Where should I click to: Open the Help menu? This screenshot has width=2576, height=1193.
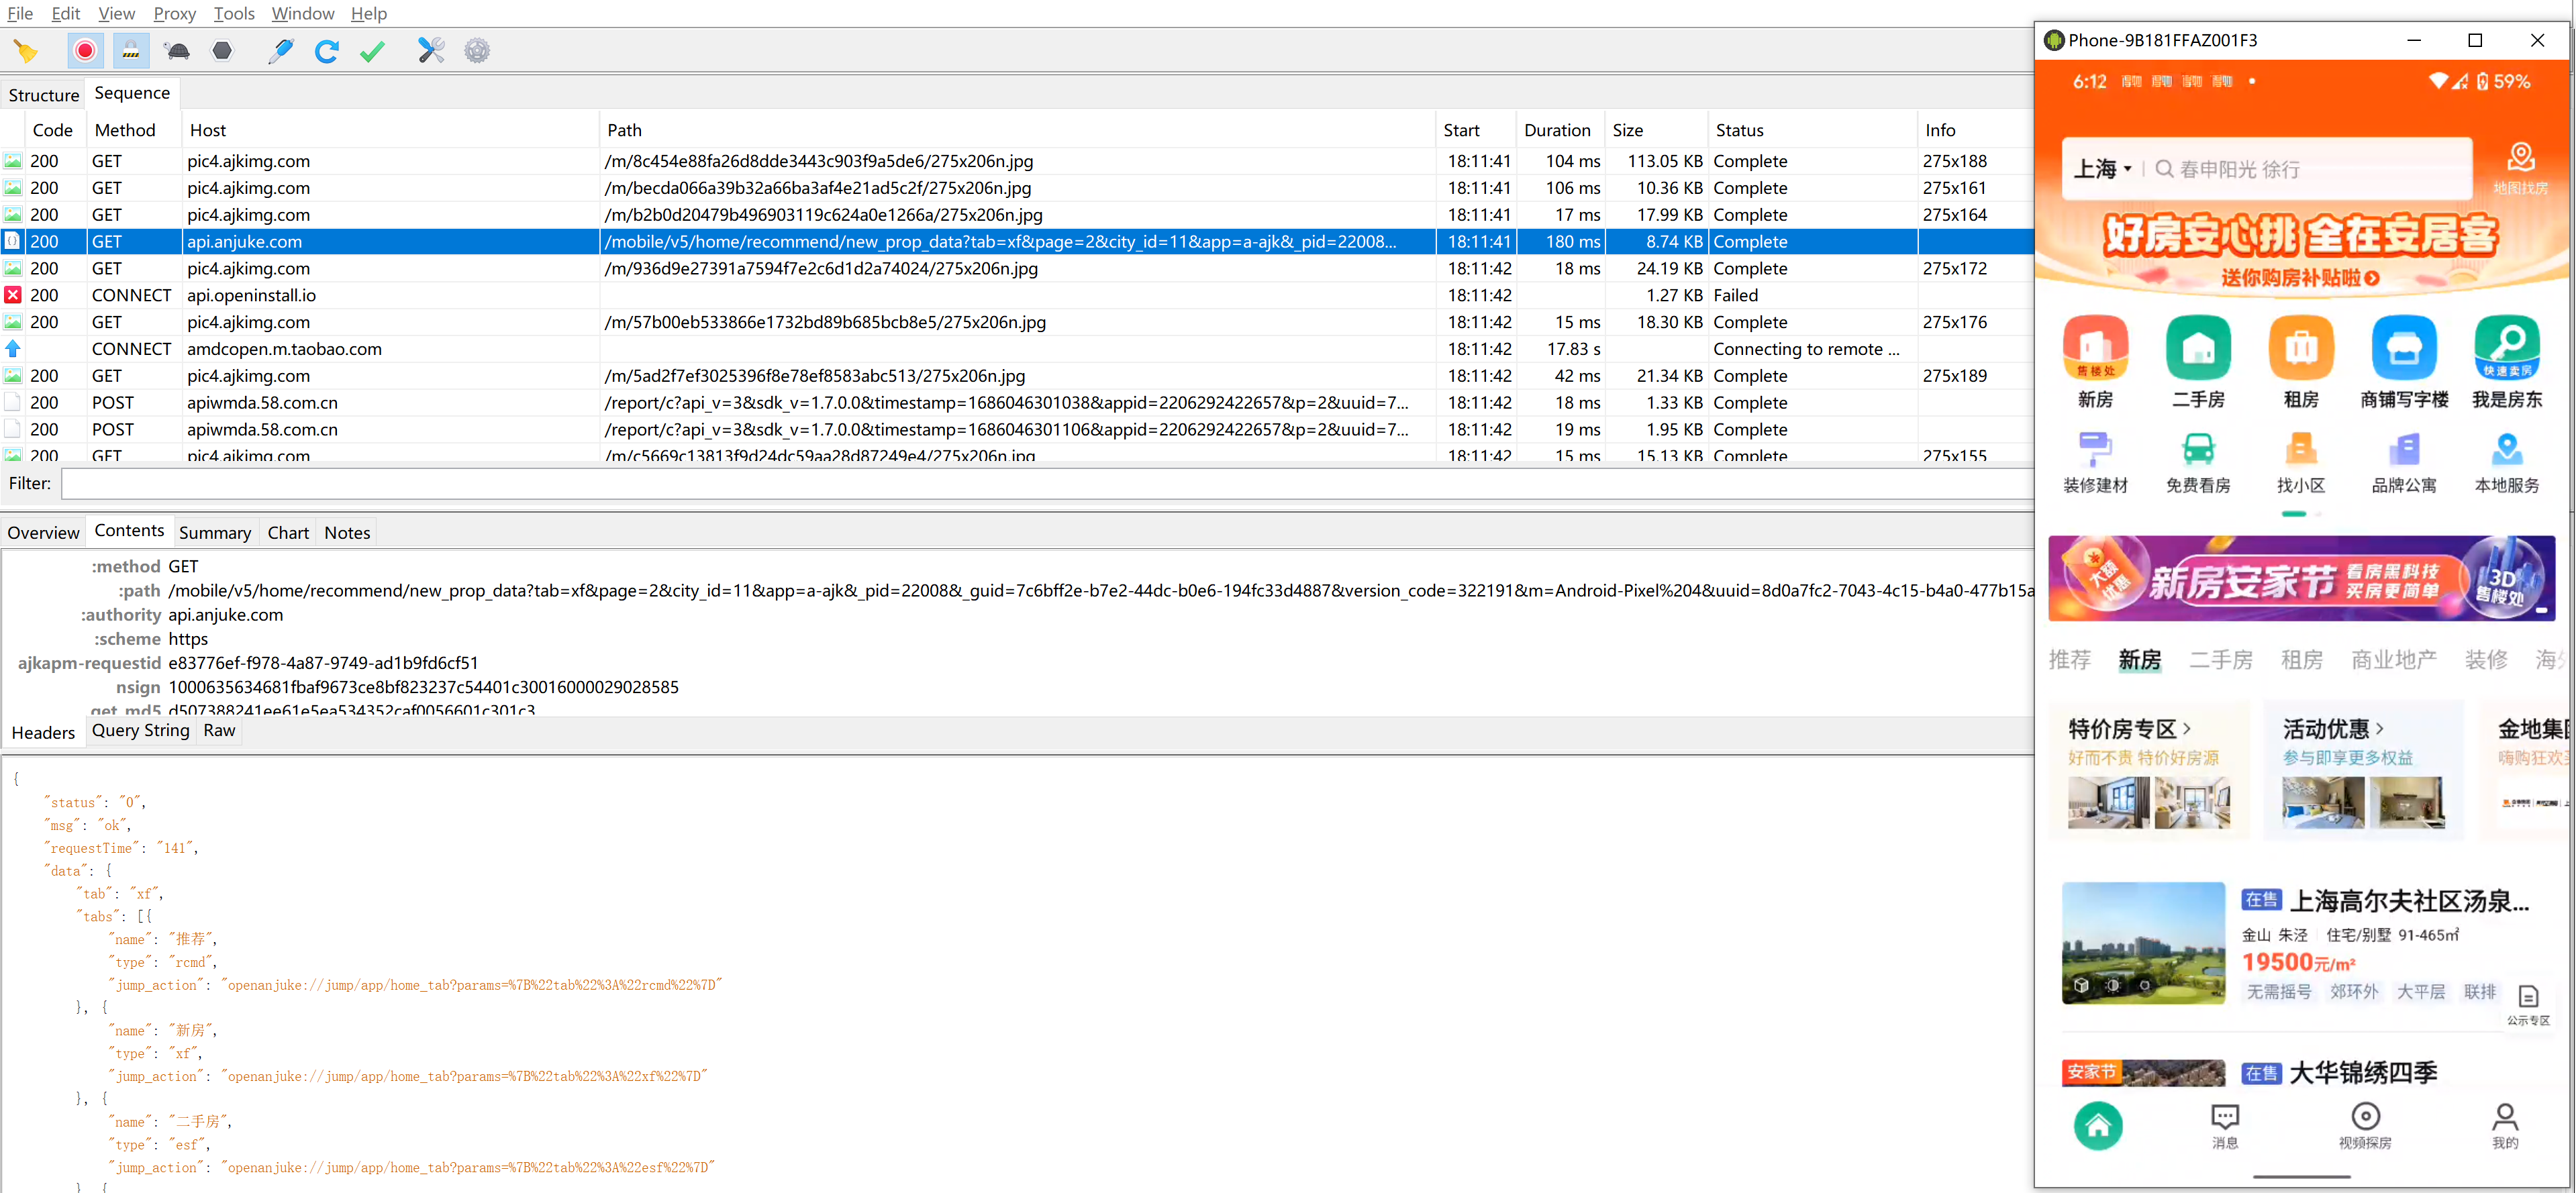pyautogui.click(x=369, y=13)
